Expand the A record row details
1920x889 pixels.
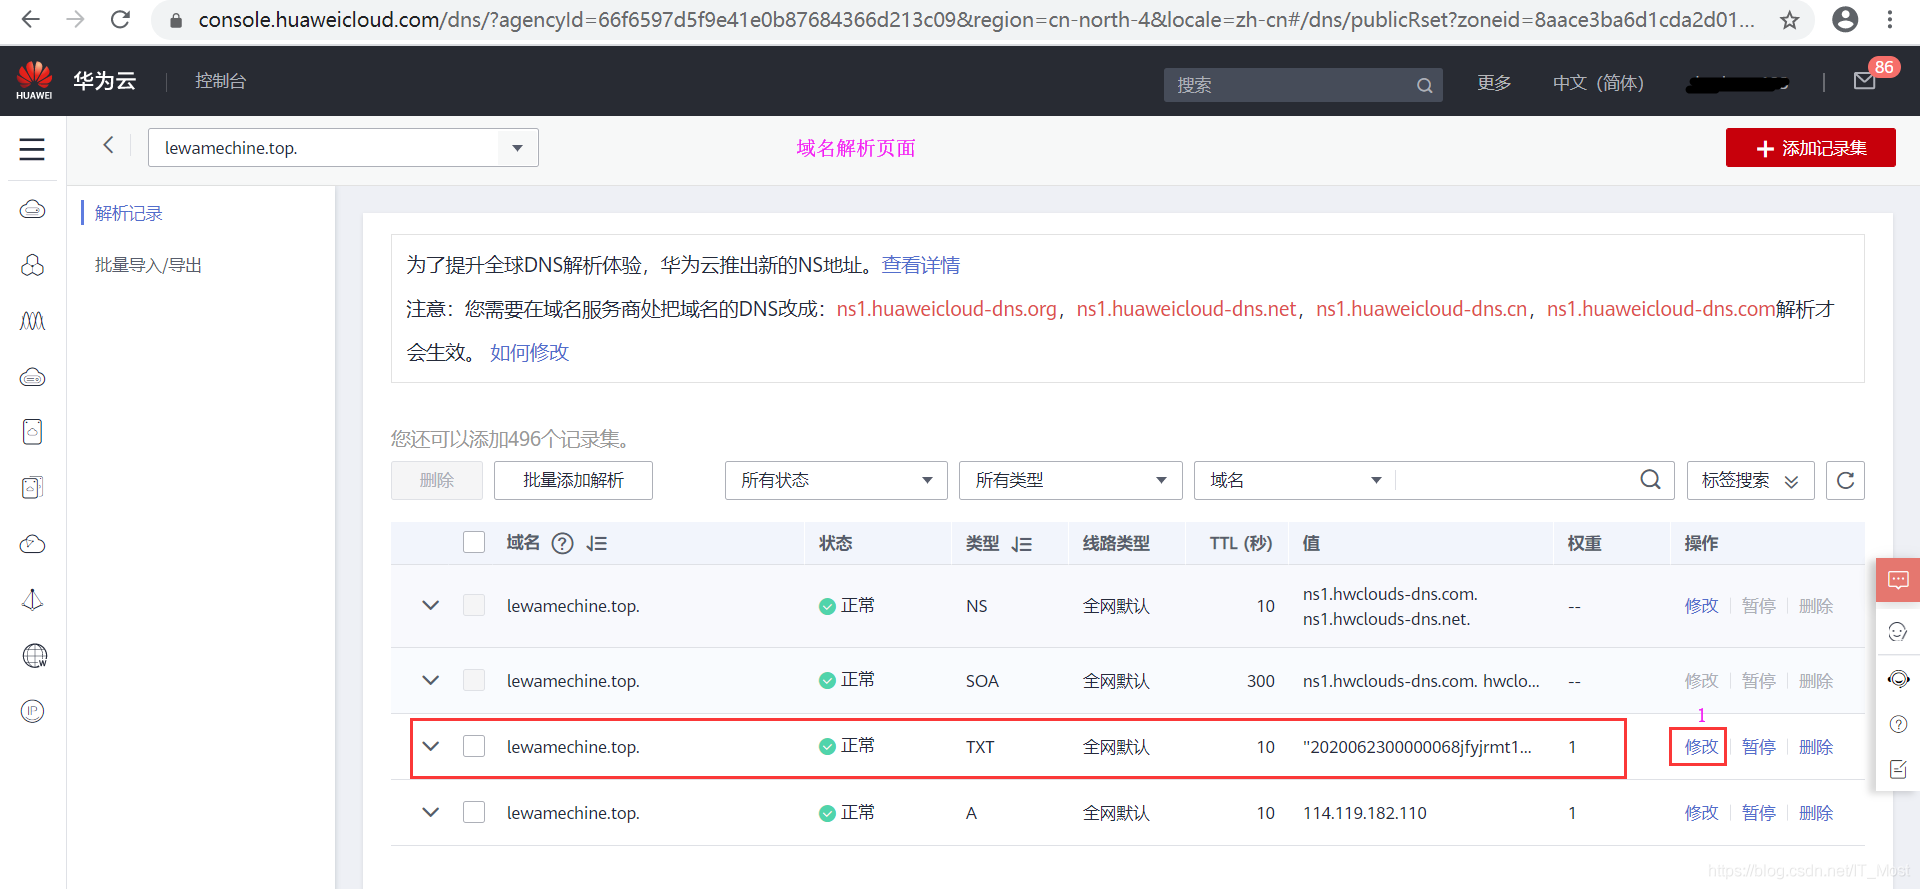pos(431,812)
